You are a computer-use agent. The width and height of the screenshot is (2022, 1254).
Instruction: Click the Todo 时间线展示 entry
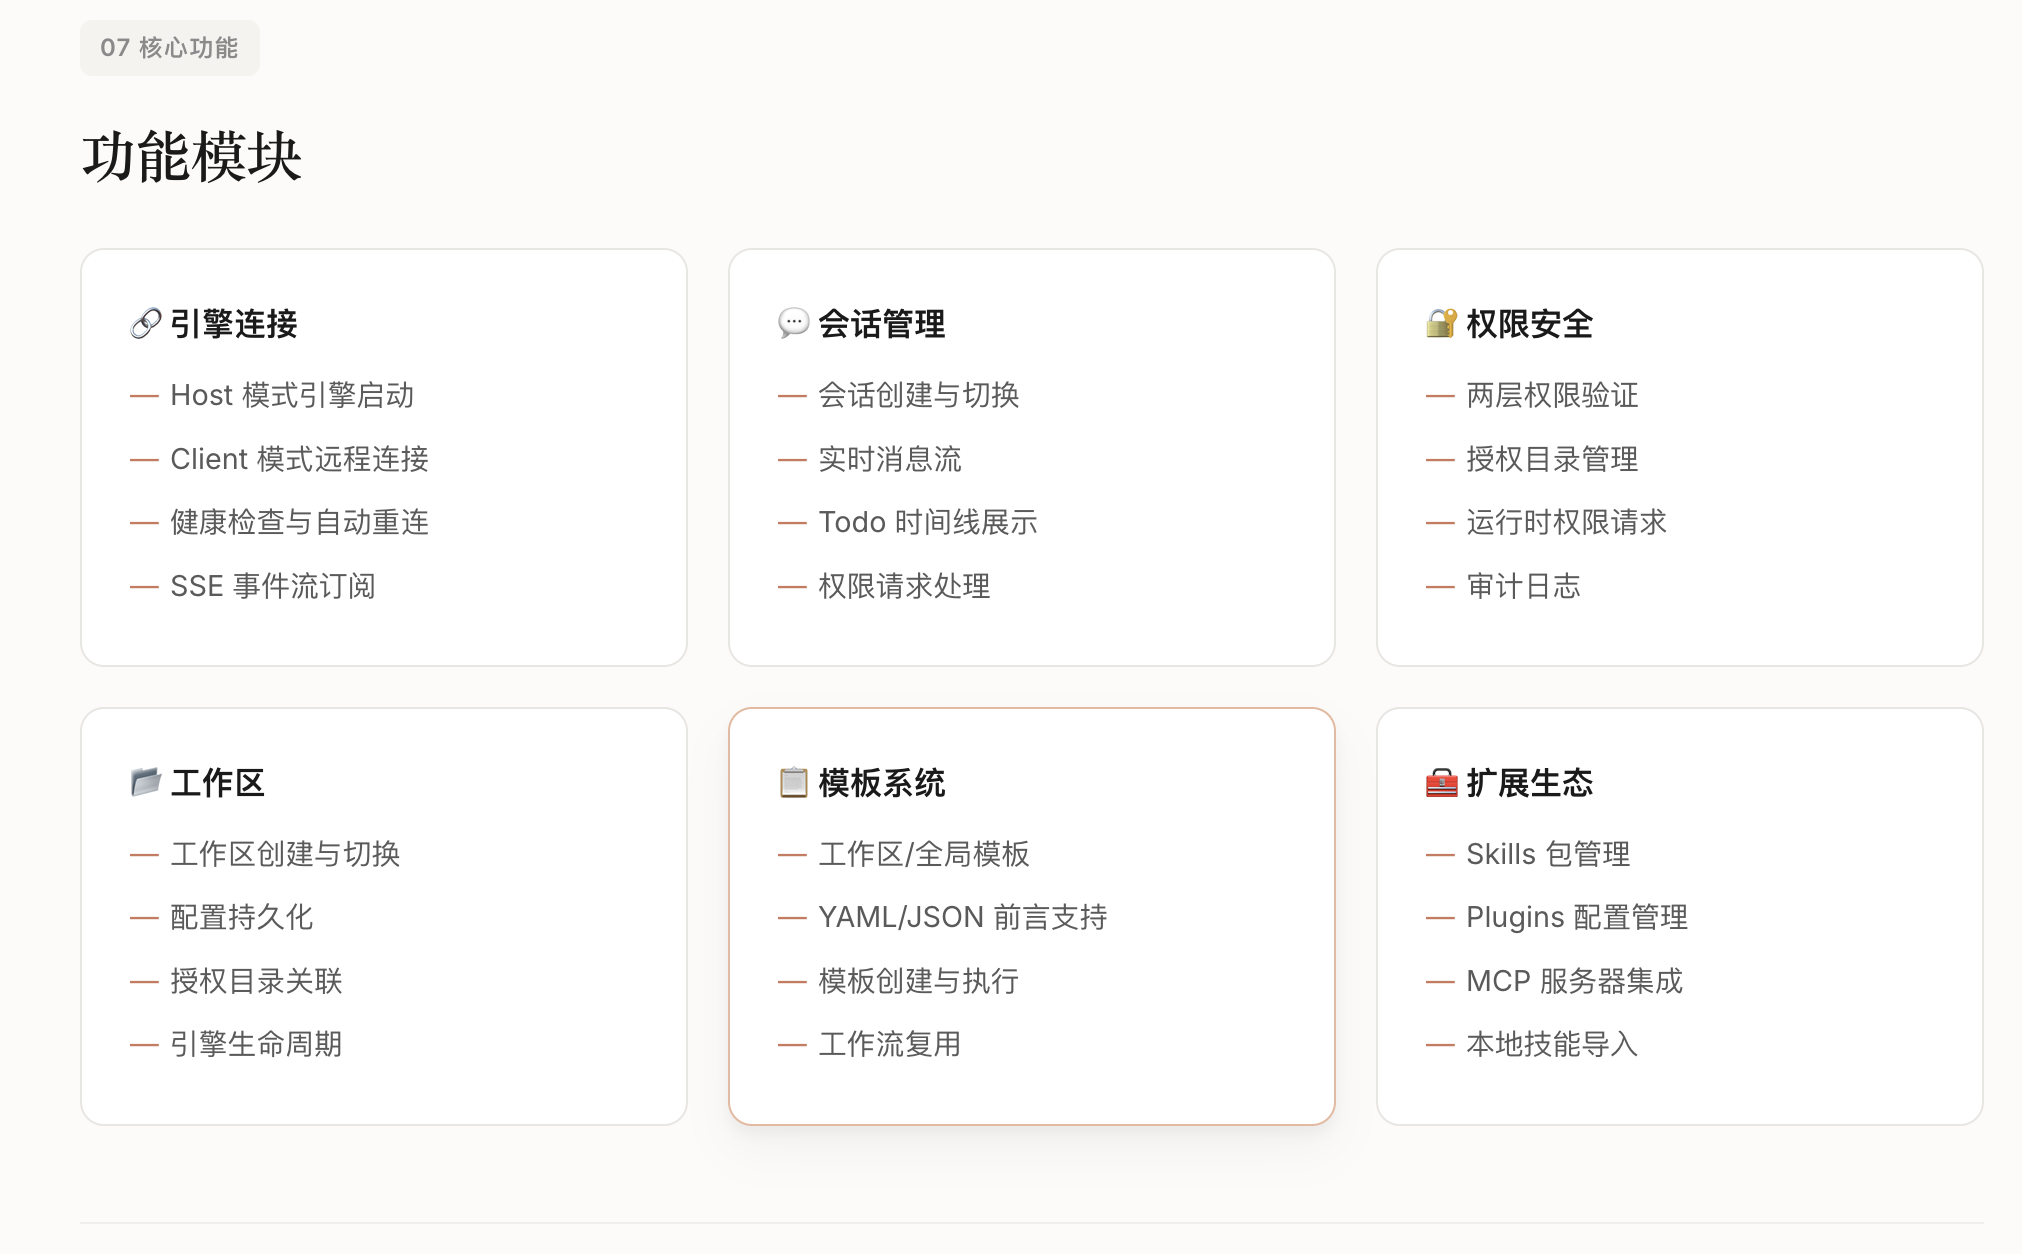[927, 522]
